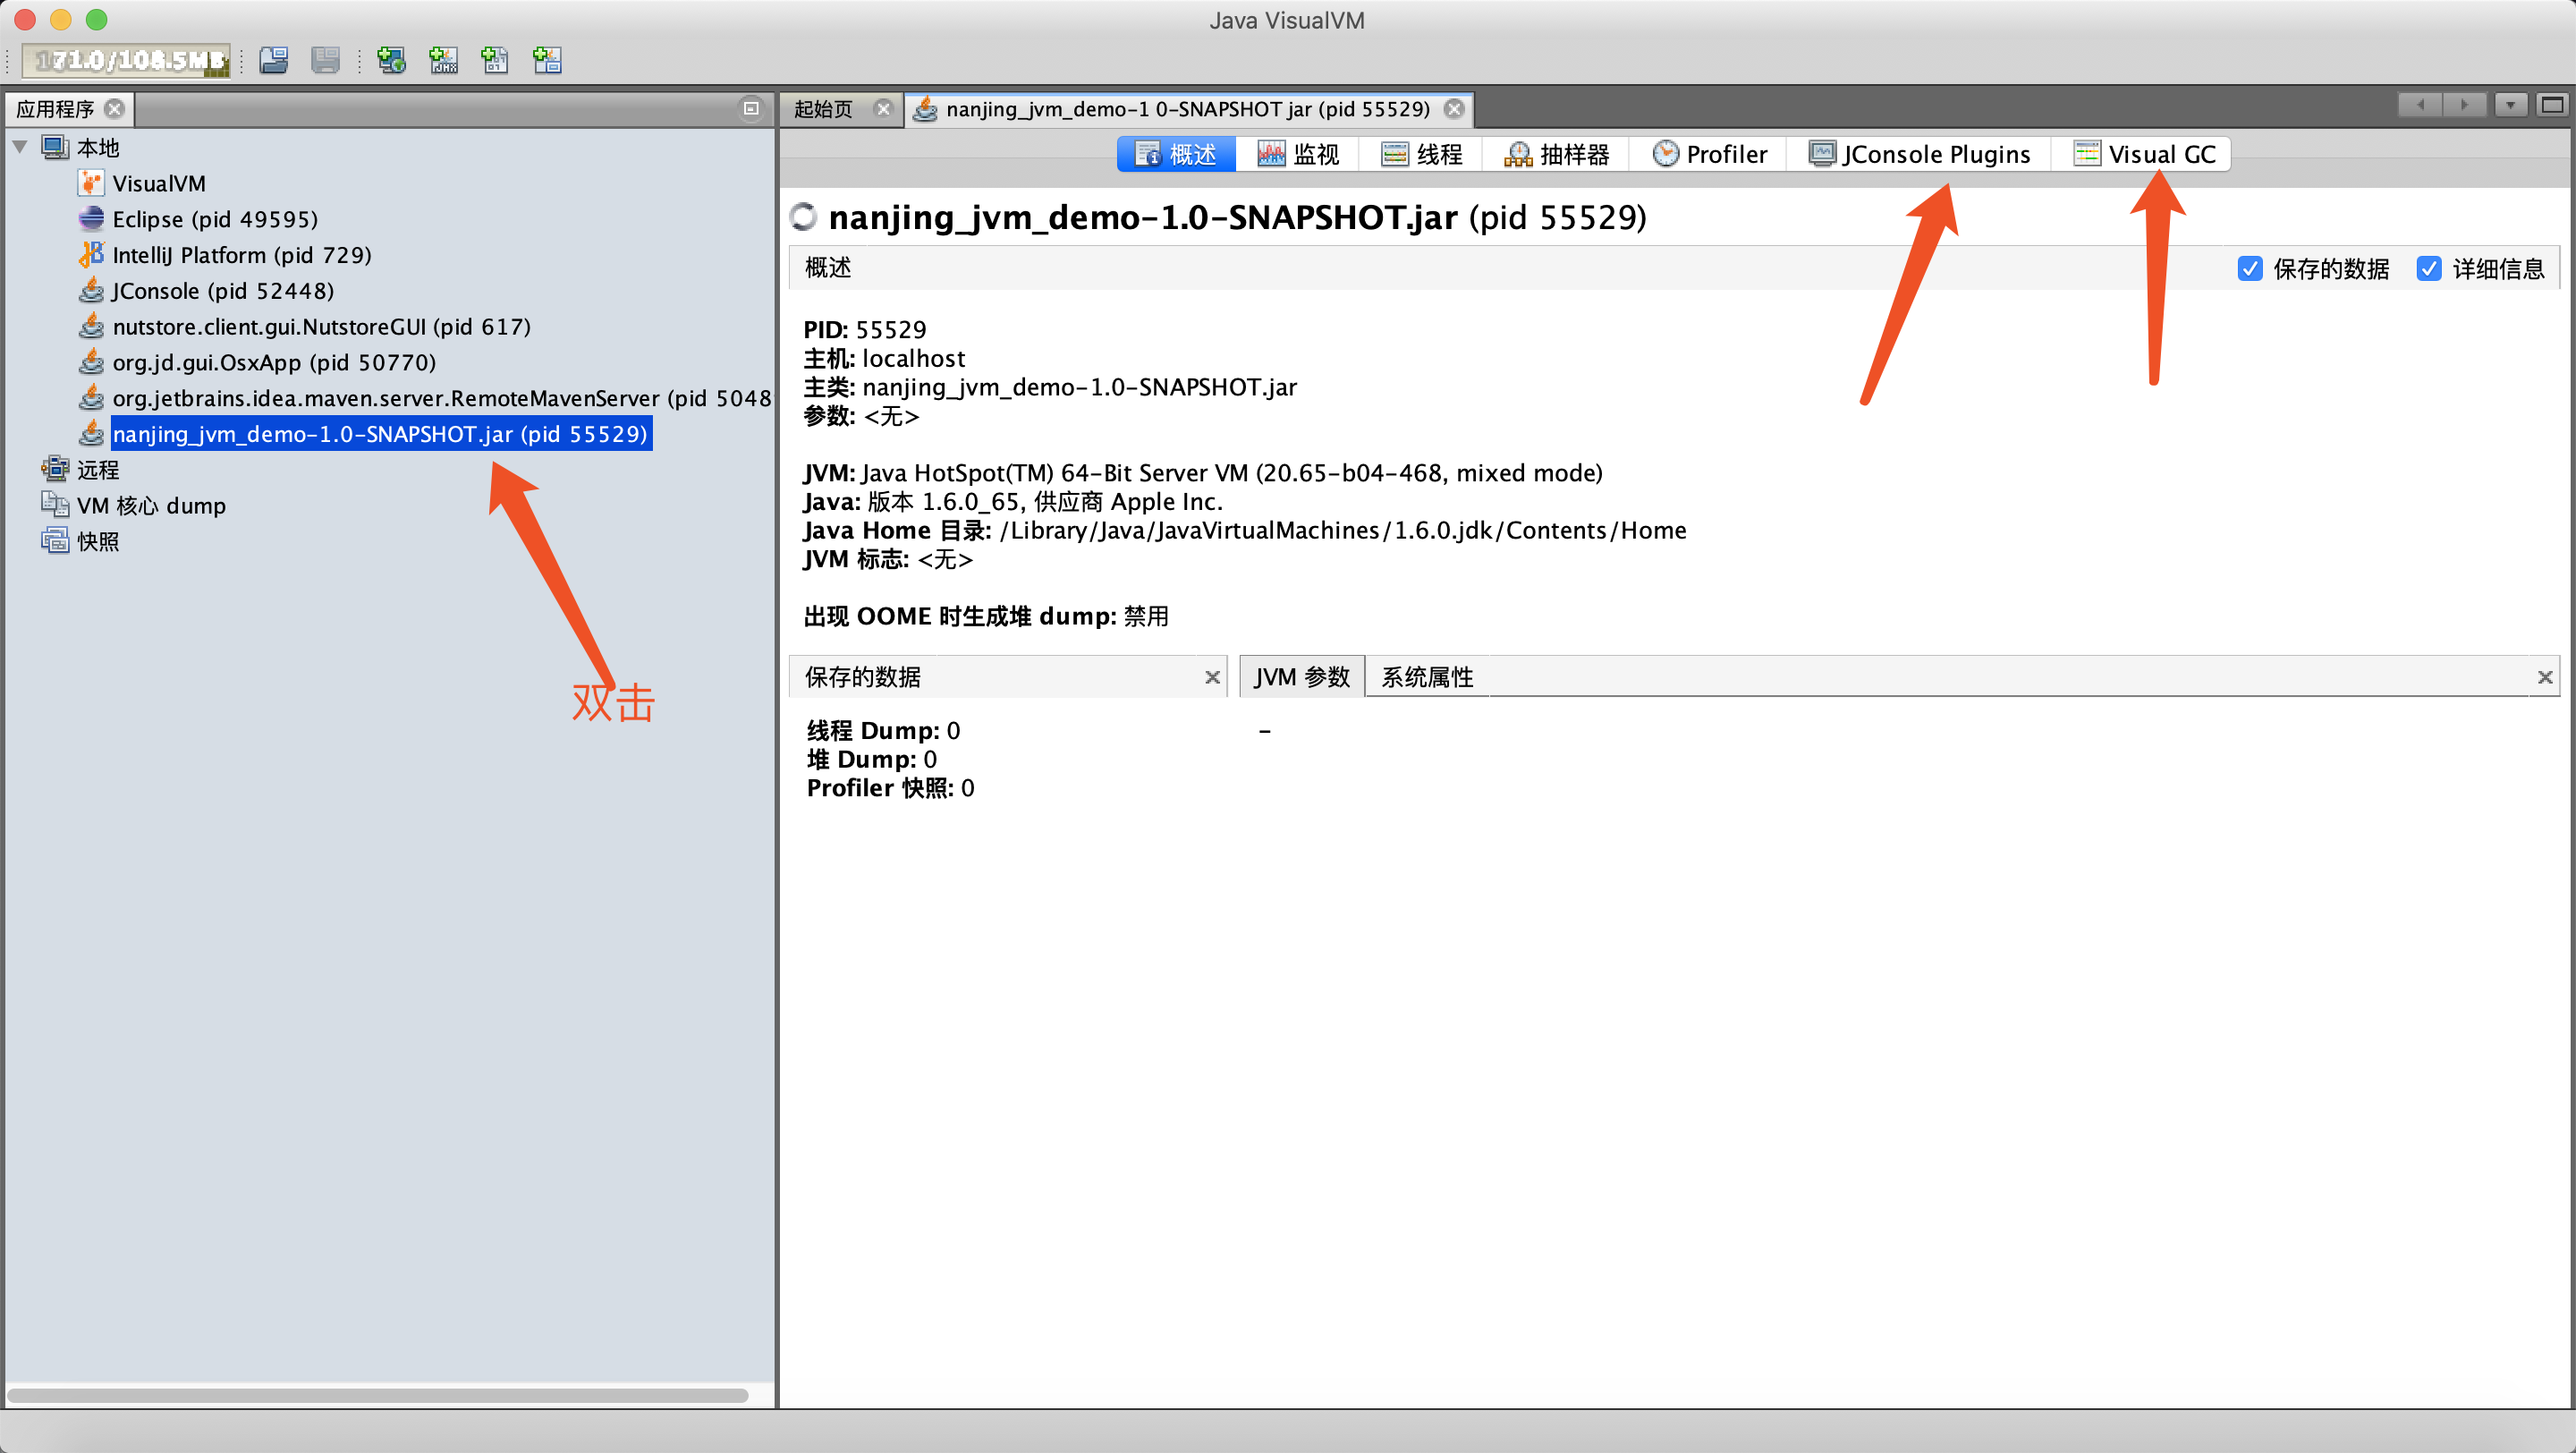Select the RemoteMavenServer tree entry
Image resolution: width=2576 pixels, height=1453 pixels.
441,398
